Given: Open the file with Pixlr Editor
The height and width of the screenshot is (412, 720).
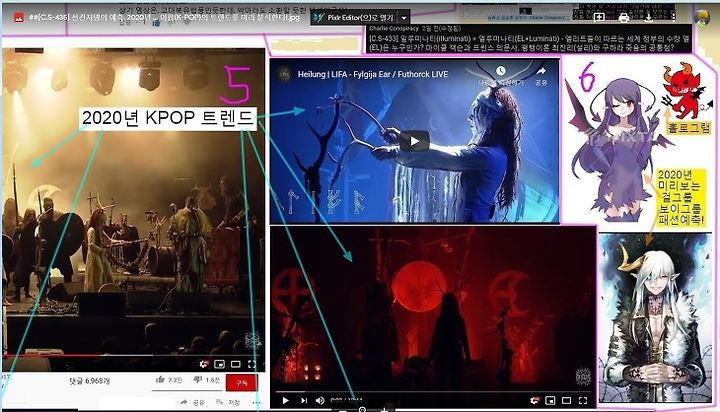Looking at the screenshot, I should 354,18.
